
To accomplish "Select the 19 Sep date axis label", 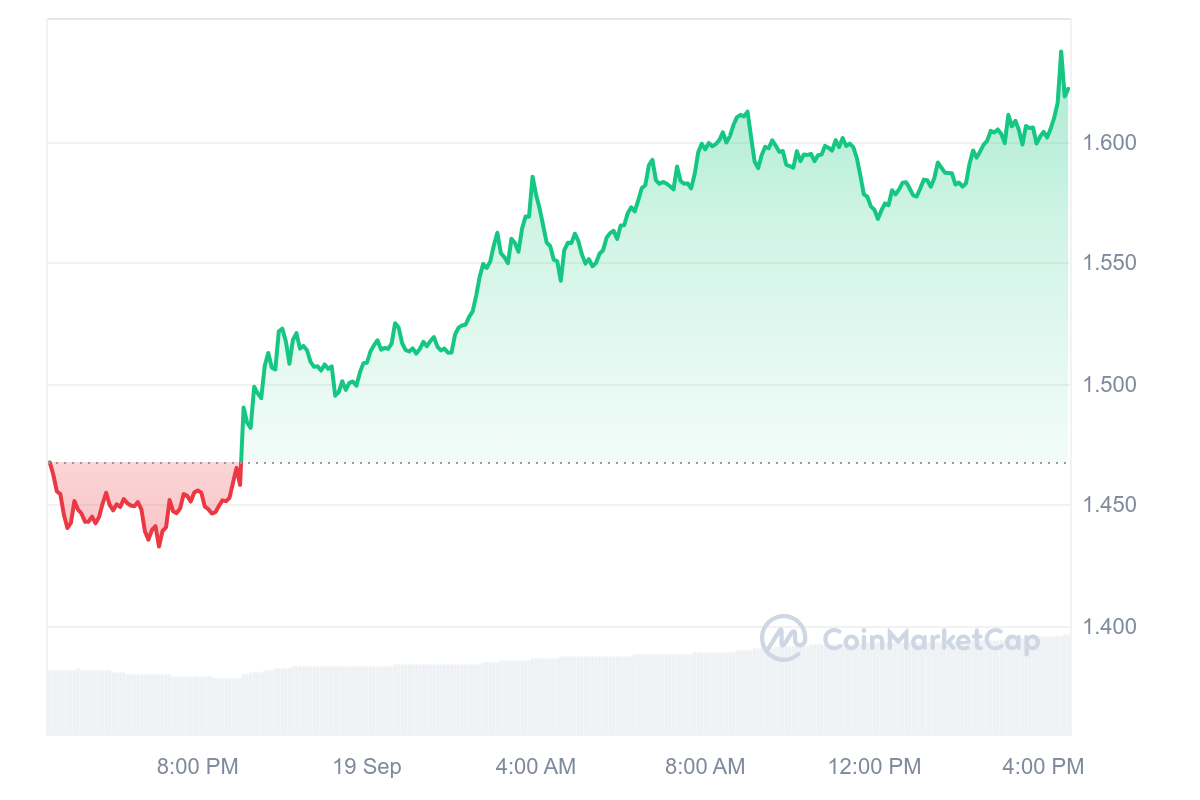I will click(x=367, y=767).
